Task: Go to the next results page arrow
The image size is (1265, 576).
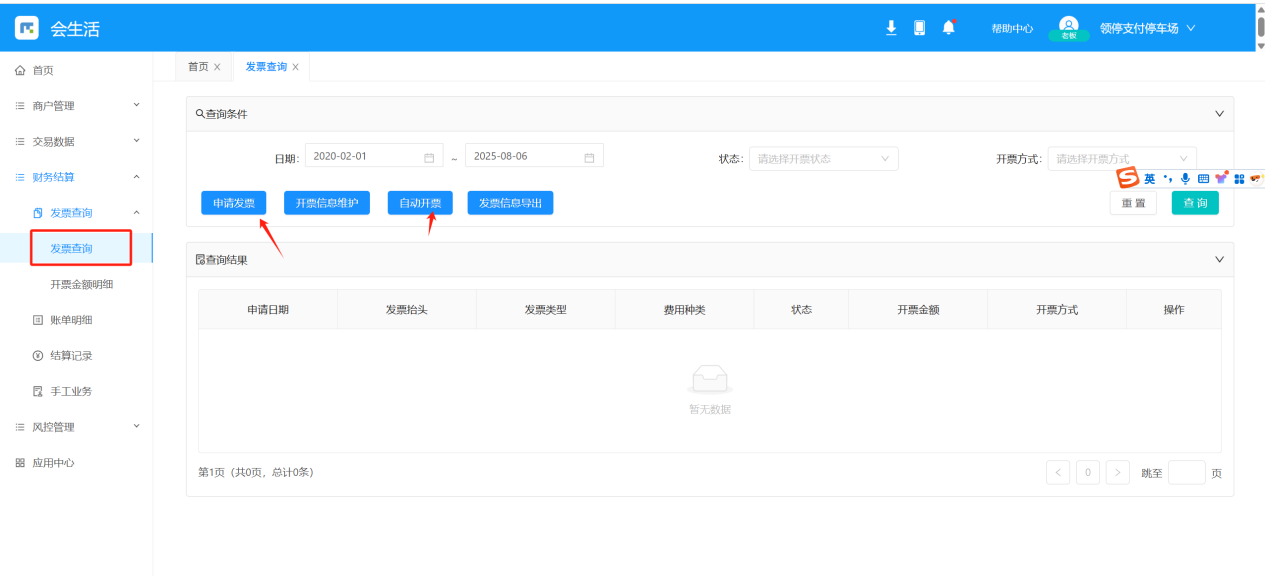Action: tap(1118, 473)
